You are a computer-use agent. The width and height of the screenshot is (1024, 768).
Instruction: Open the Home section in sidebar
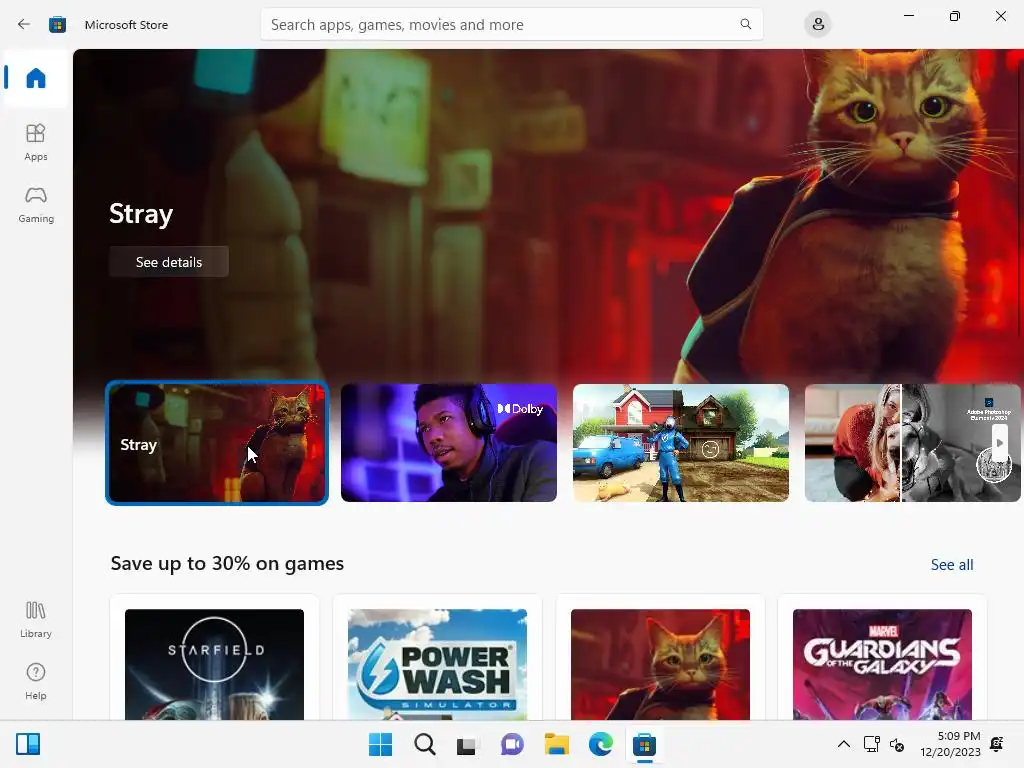(36, 78)
